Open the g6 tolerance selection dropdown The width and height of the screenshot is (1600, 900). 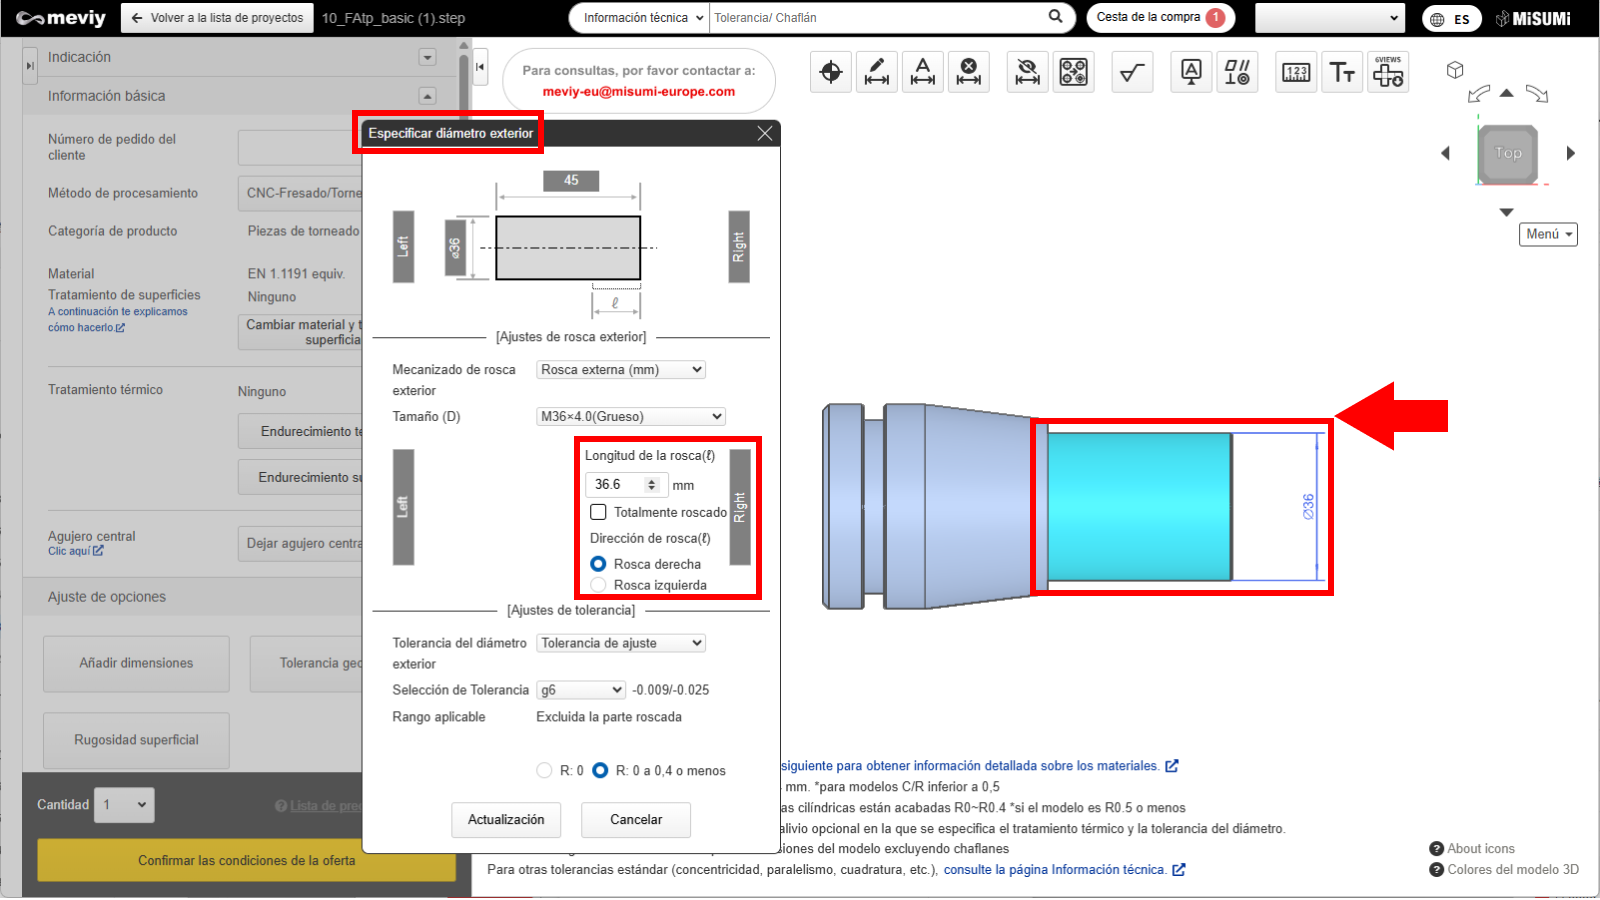(x=581, y=690)
